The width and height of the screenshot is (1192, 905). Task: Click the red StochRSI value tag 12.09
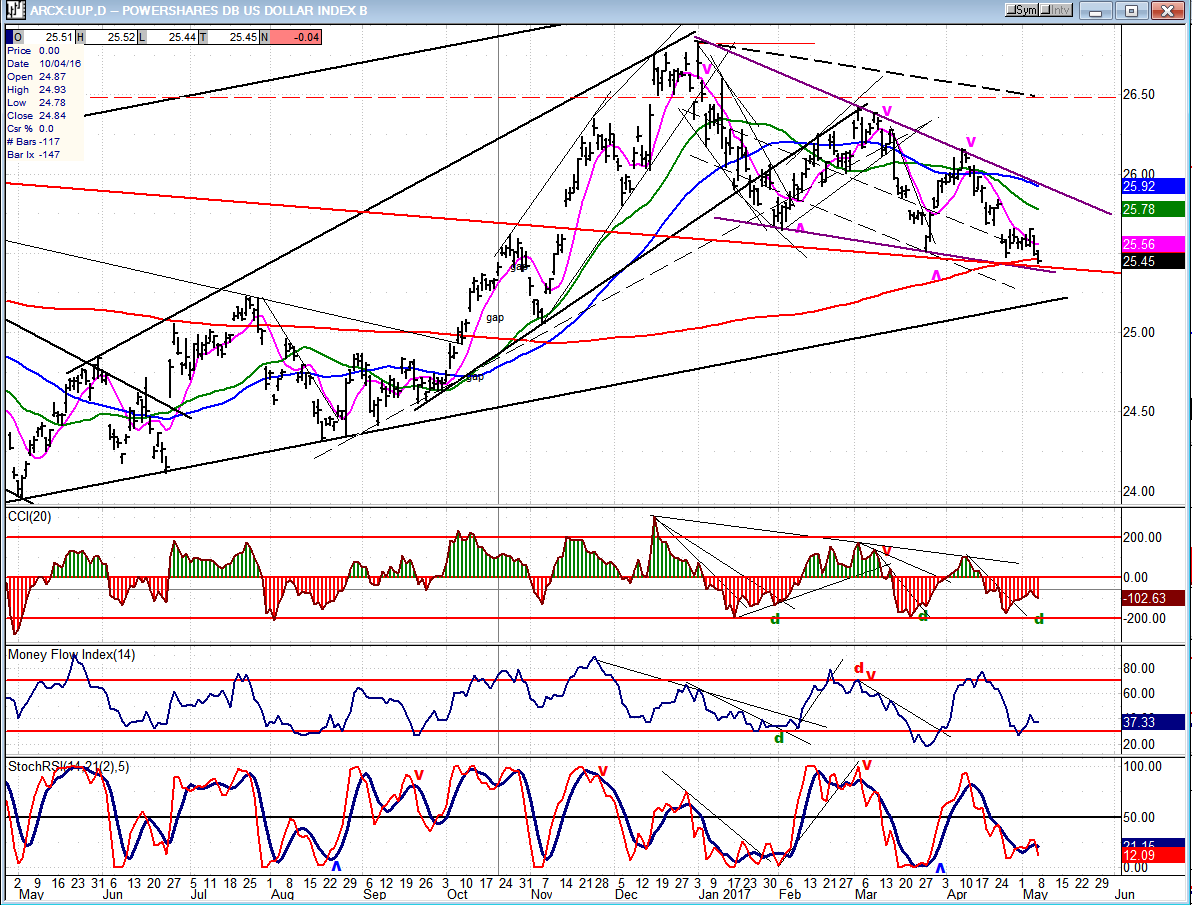pyautogui.click(x=1152, y=856)
